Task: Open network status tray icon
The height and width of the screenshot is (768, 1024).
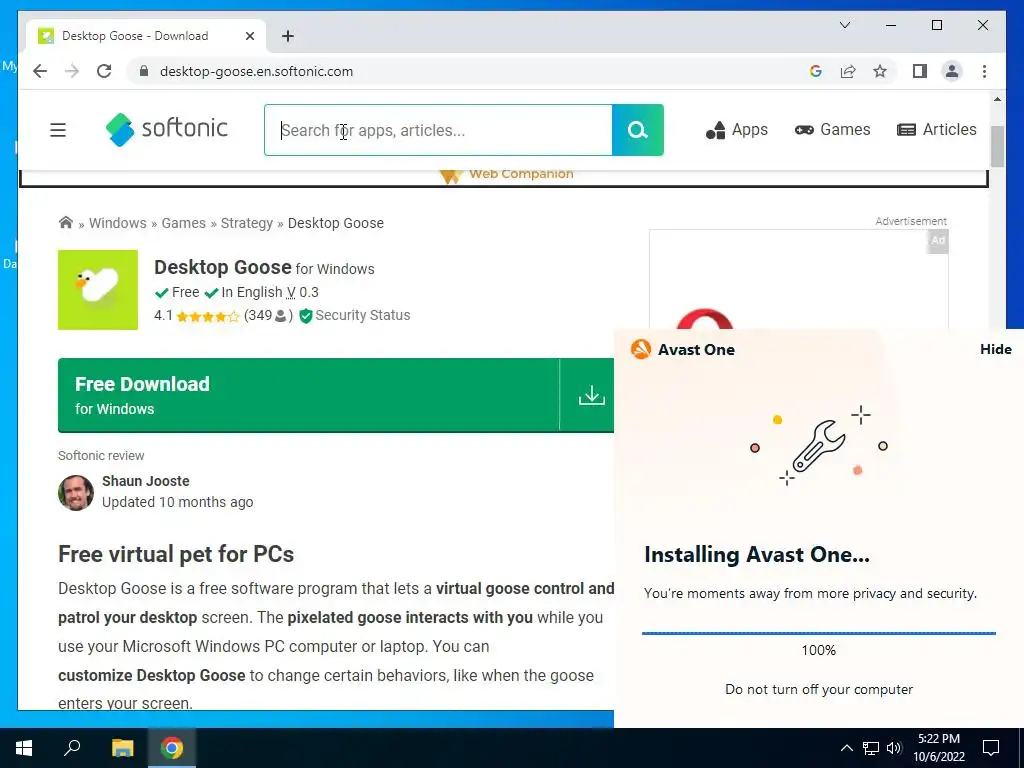Action: point(871,748)
